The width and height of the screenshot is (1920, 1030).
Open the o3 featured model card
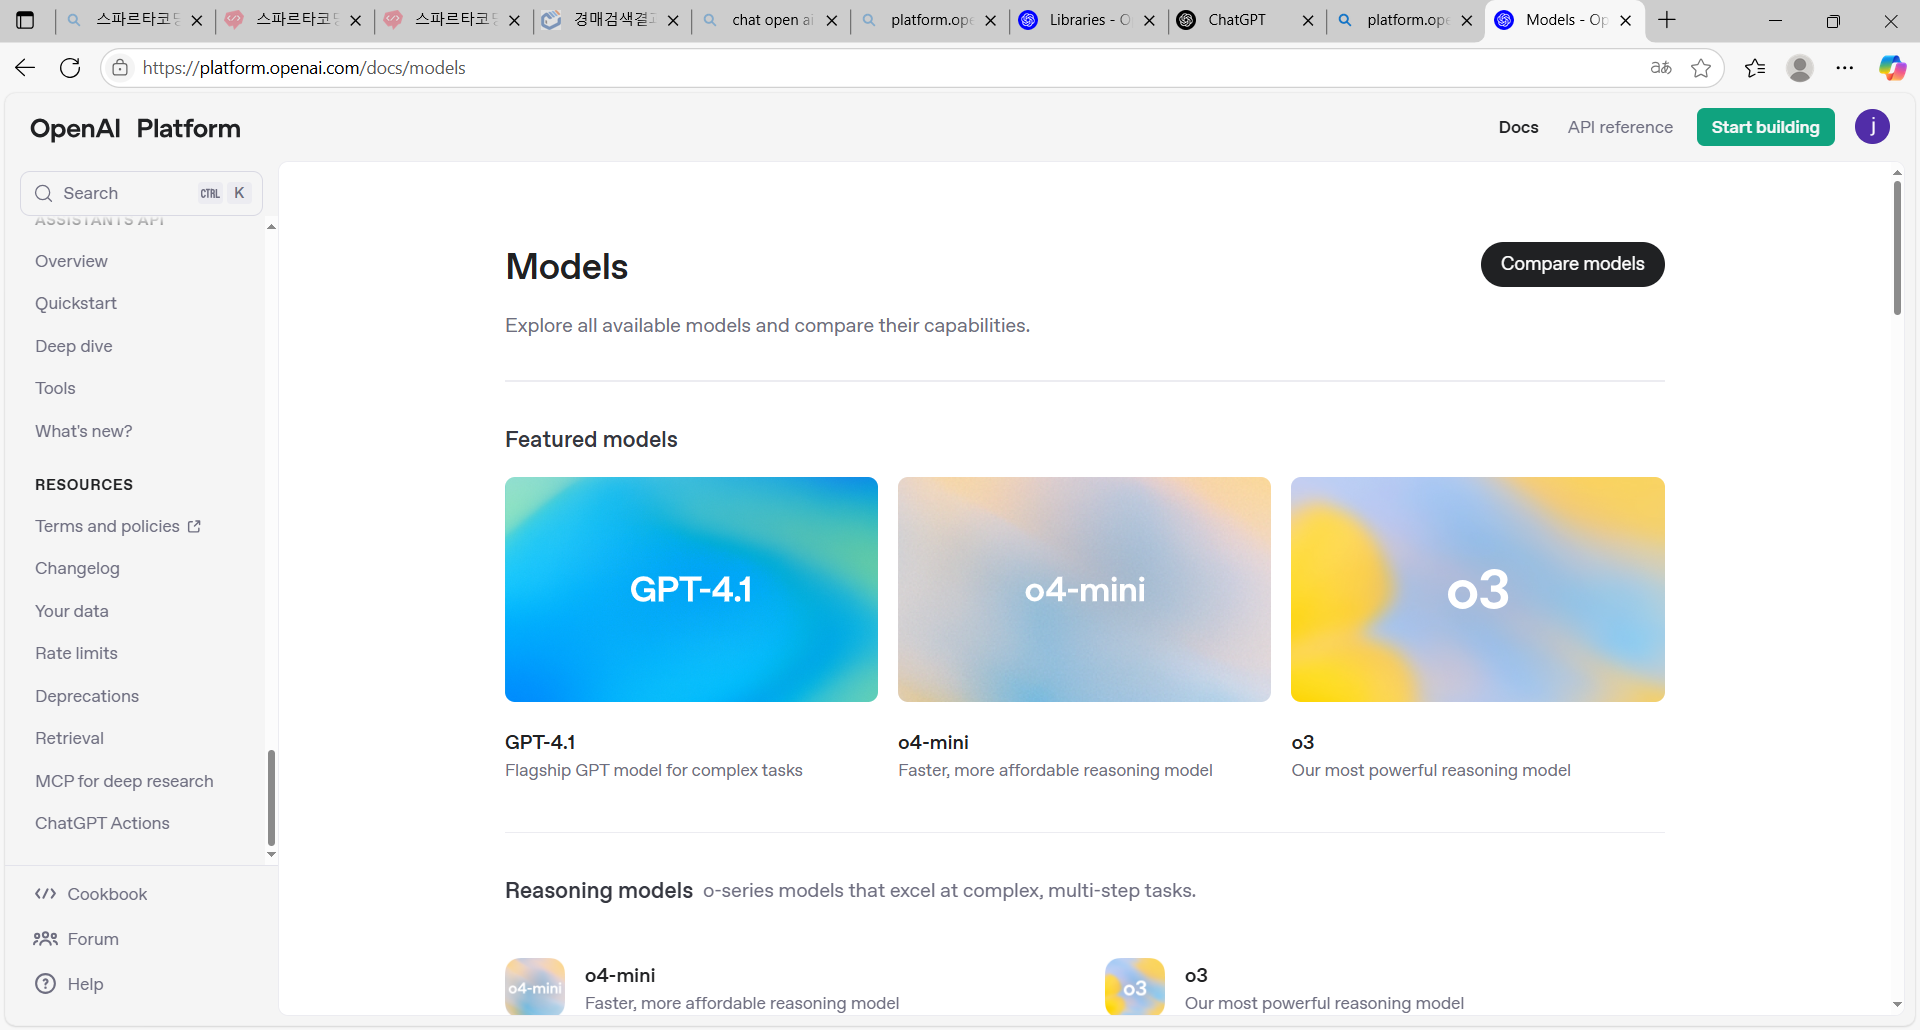click(1478, 589)
